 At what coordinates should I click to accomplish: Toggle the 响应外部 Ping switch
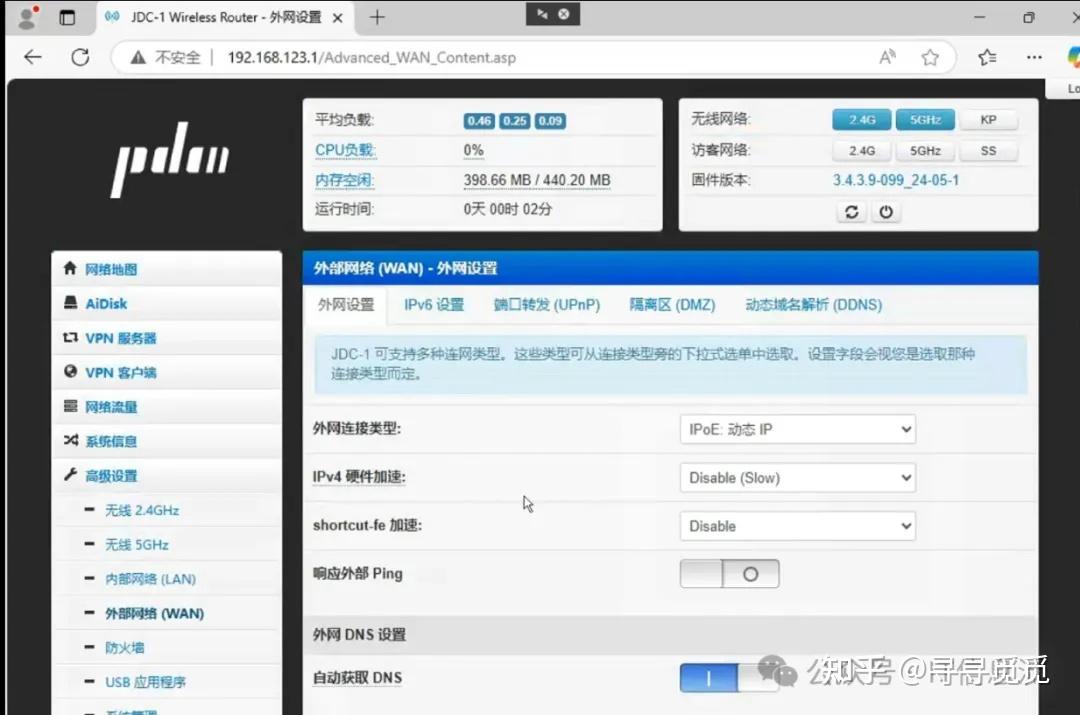click(x=729, y=573)
